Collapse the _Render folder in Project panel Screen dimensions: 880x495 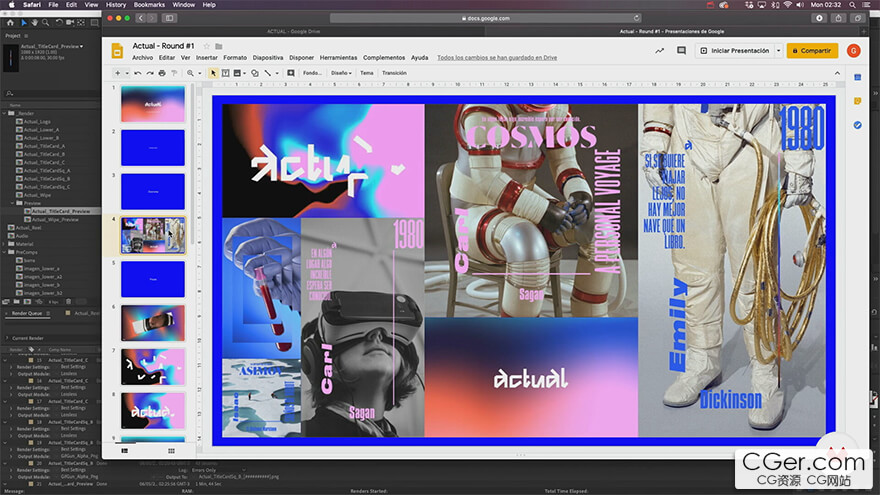[4, 113]
